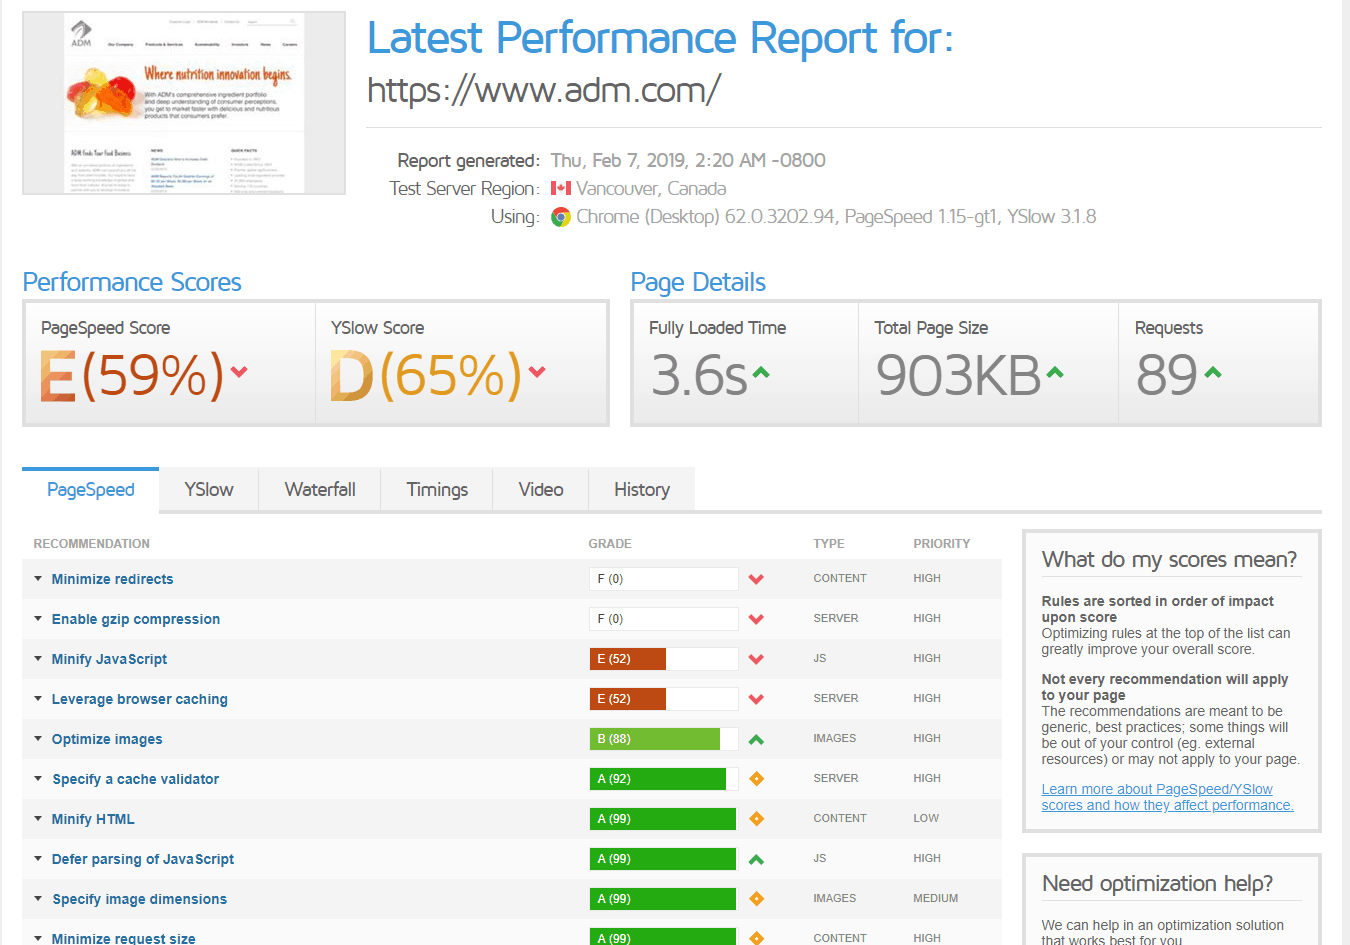Click the E (52) grade bar for Leverage browser caching

(x=663, y=699)
